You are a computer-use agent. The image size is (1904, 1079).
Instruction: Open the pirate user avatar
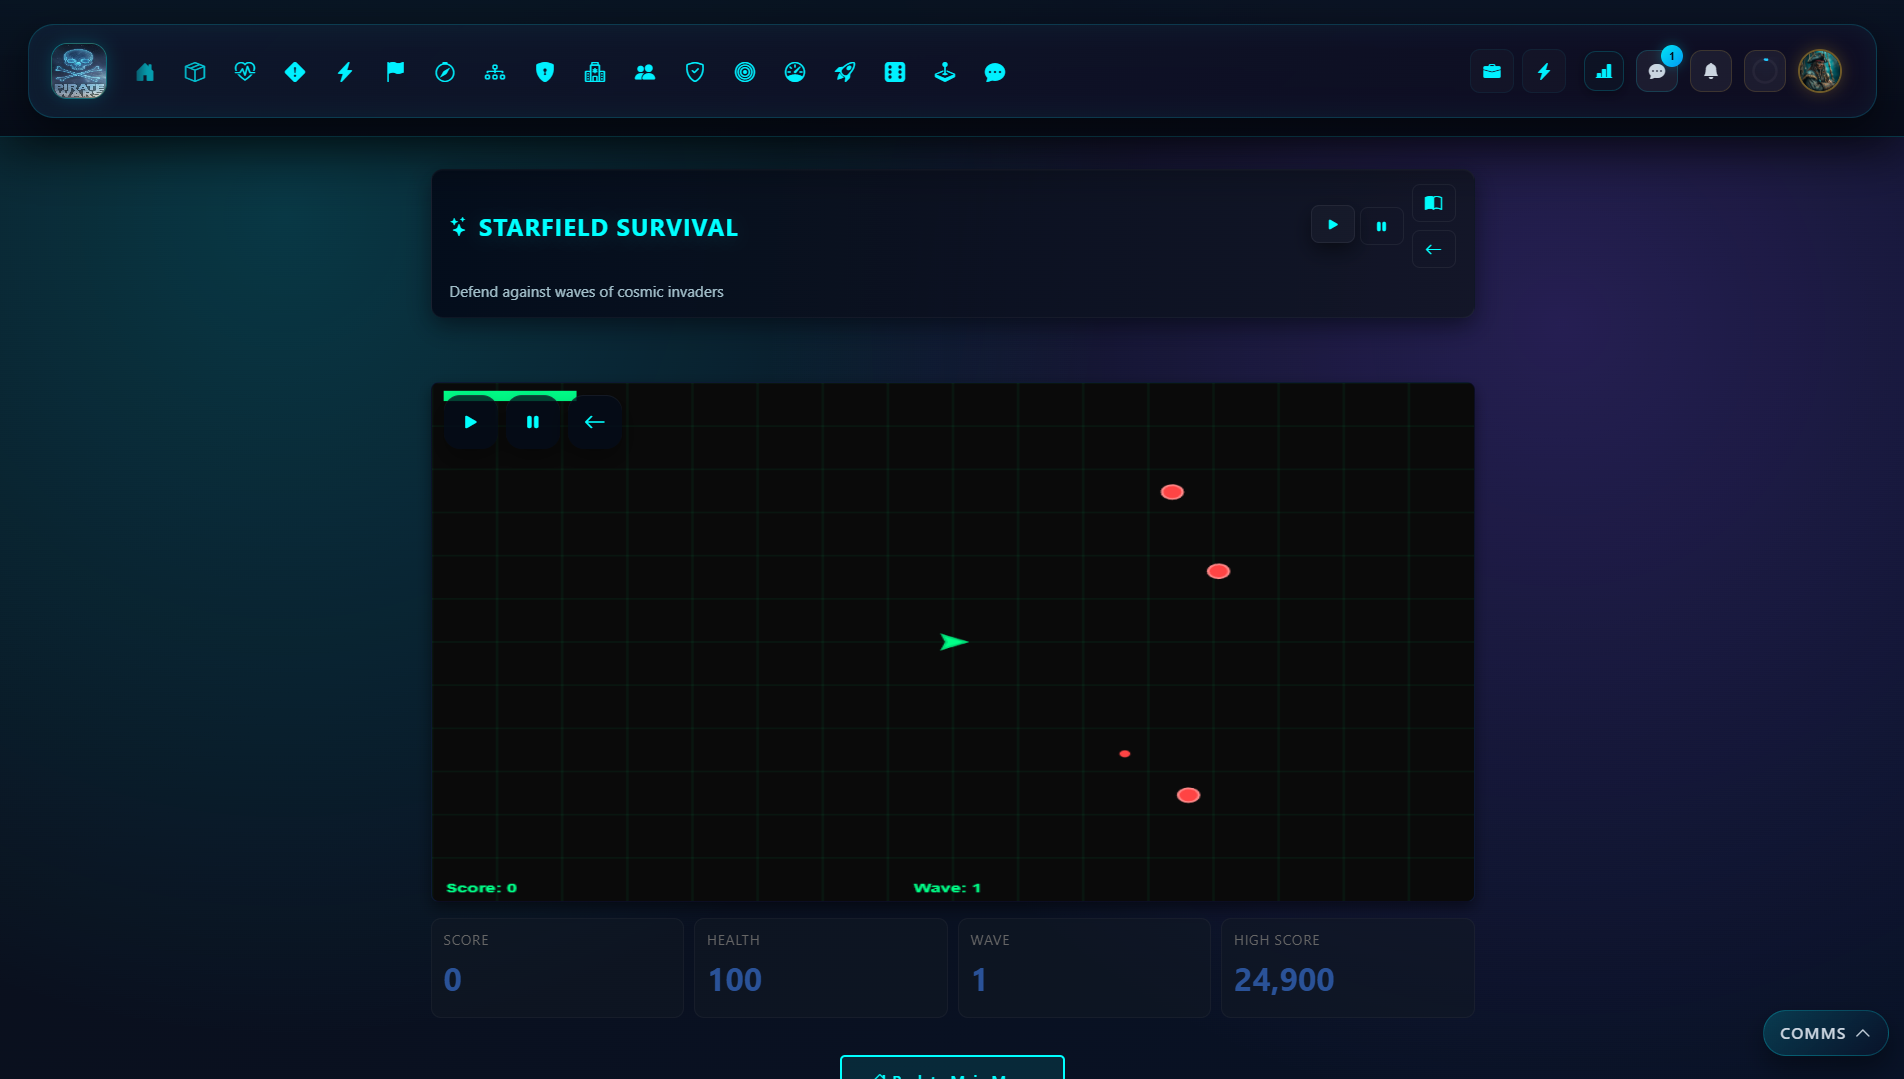coord(1819,72)
